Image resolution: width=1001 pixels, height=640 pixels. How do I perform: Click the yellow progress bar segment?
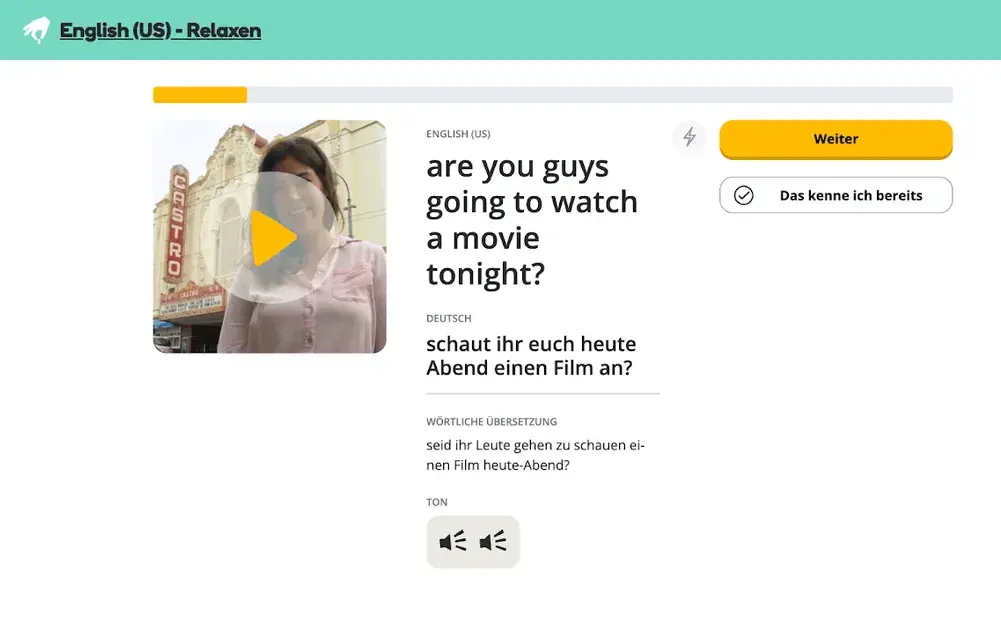click(200, 94)
